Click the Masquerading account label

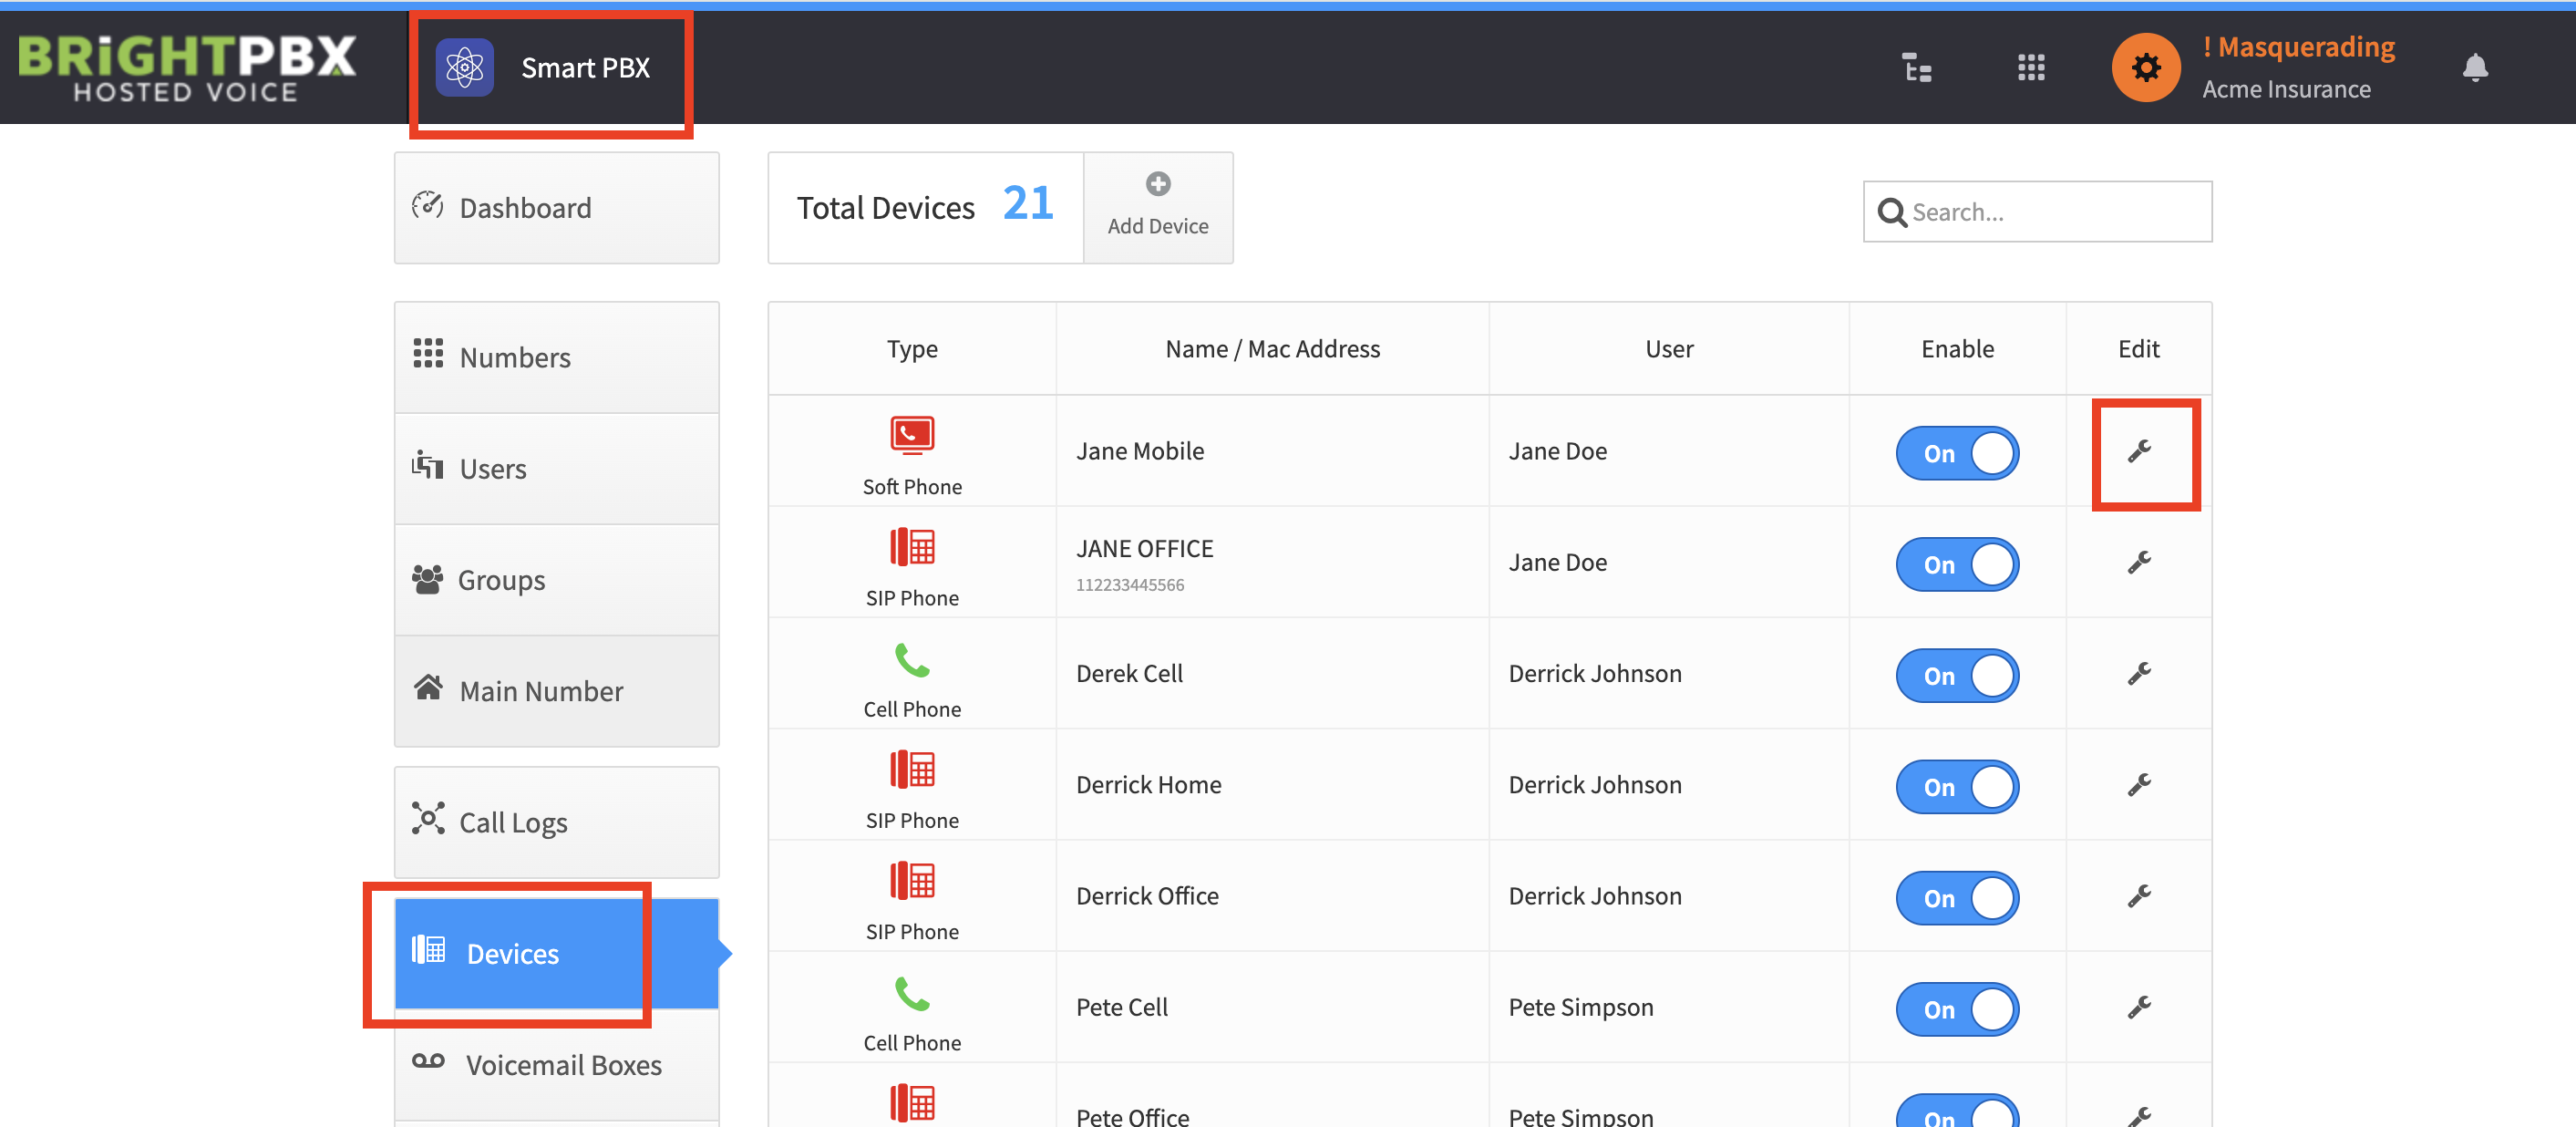pos(2298,47)
